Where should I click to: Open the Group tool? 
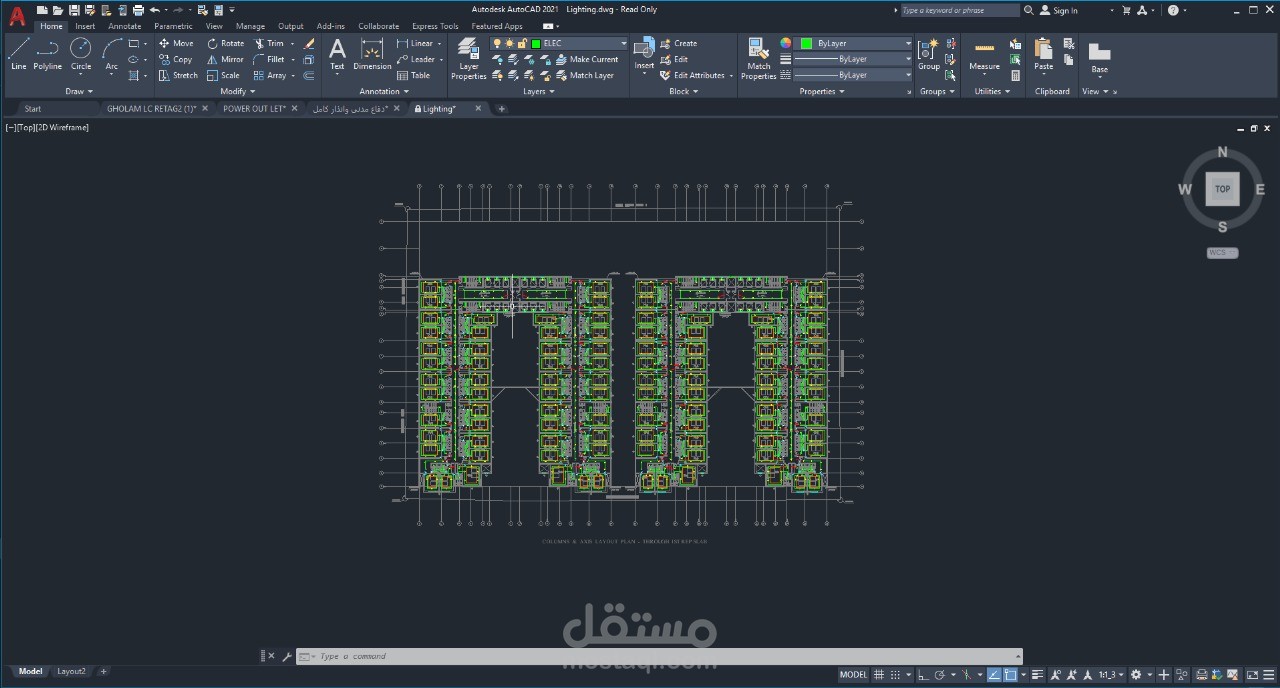click(929, 55)
